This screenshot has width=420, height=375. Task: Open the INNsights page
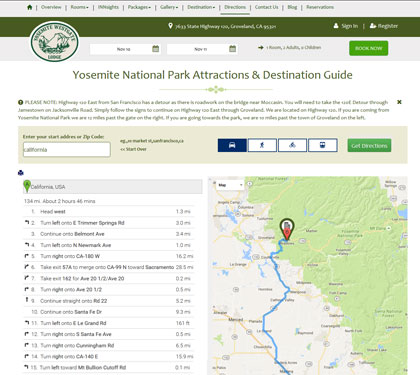click(108, 7)
